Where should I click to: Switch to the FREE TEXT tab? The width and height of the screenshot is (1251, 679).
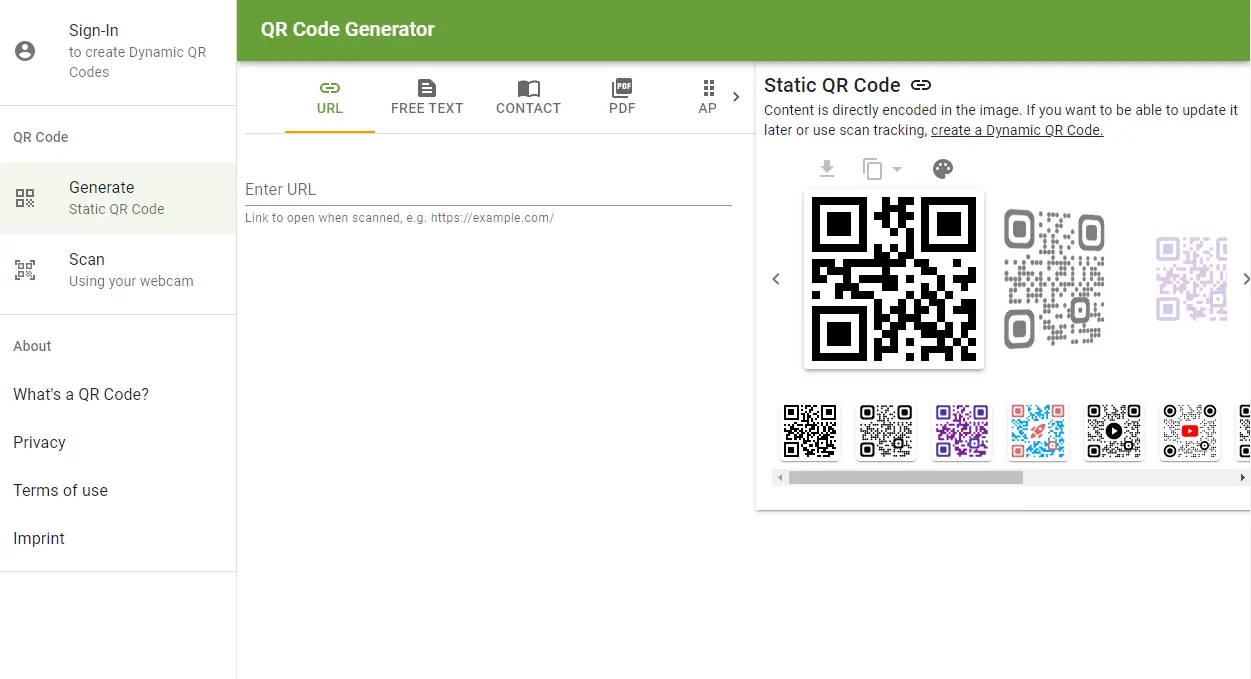pos(427,98)
